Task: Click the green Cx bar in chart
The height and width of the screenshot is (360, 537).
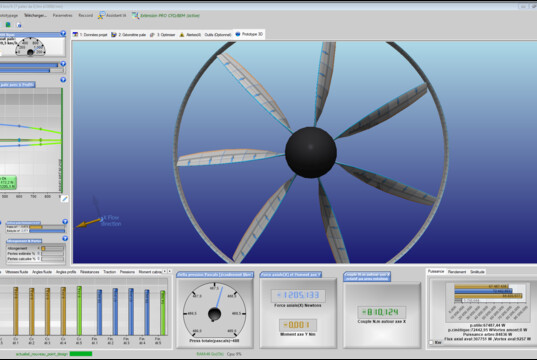Action: [x=79, y=310]
